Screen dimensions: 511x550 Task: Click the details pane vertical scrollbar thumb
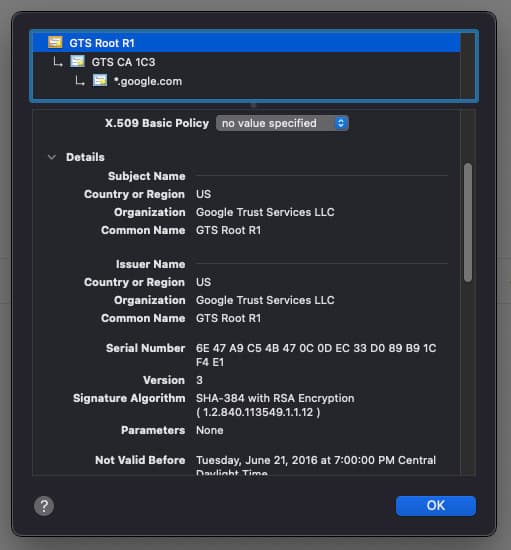[x=468, y=222]
